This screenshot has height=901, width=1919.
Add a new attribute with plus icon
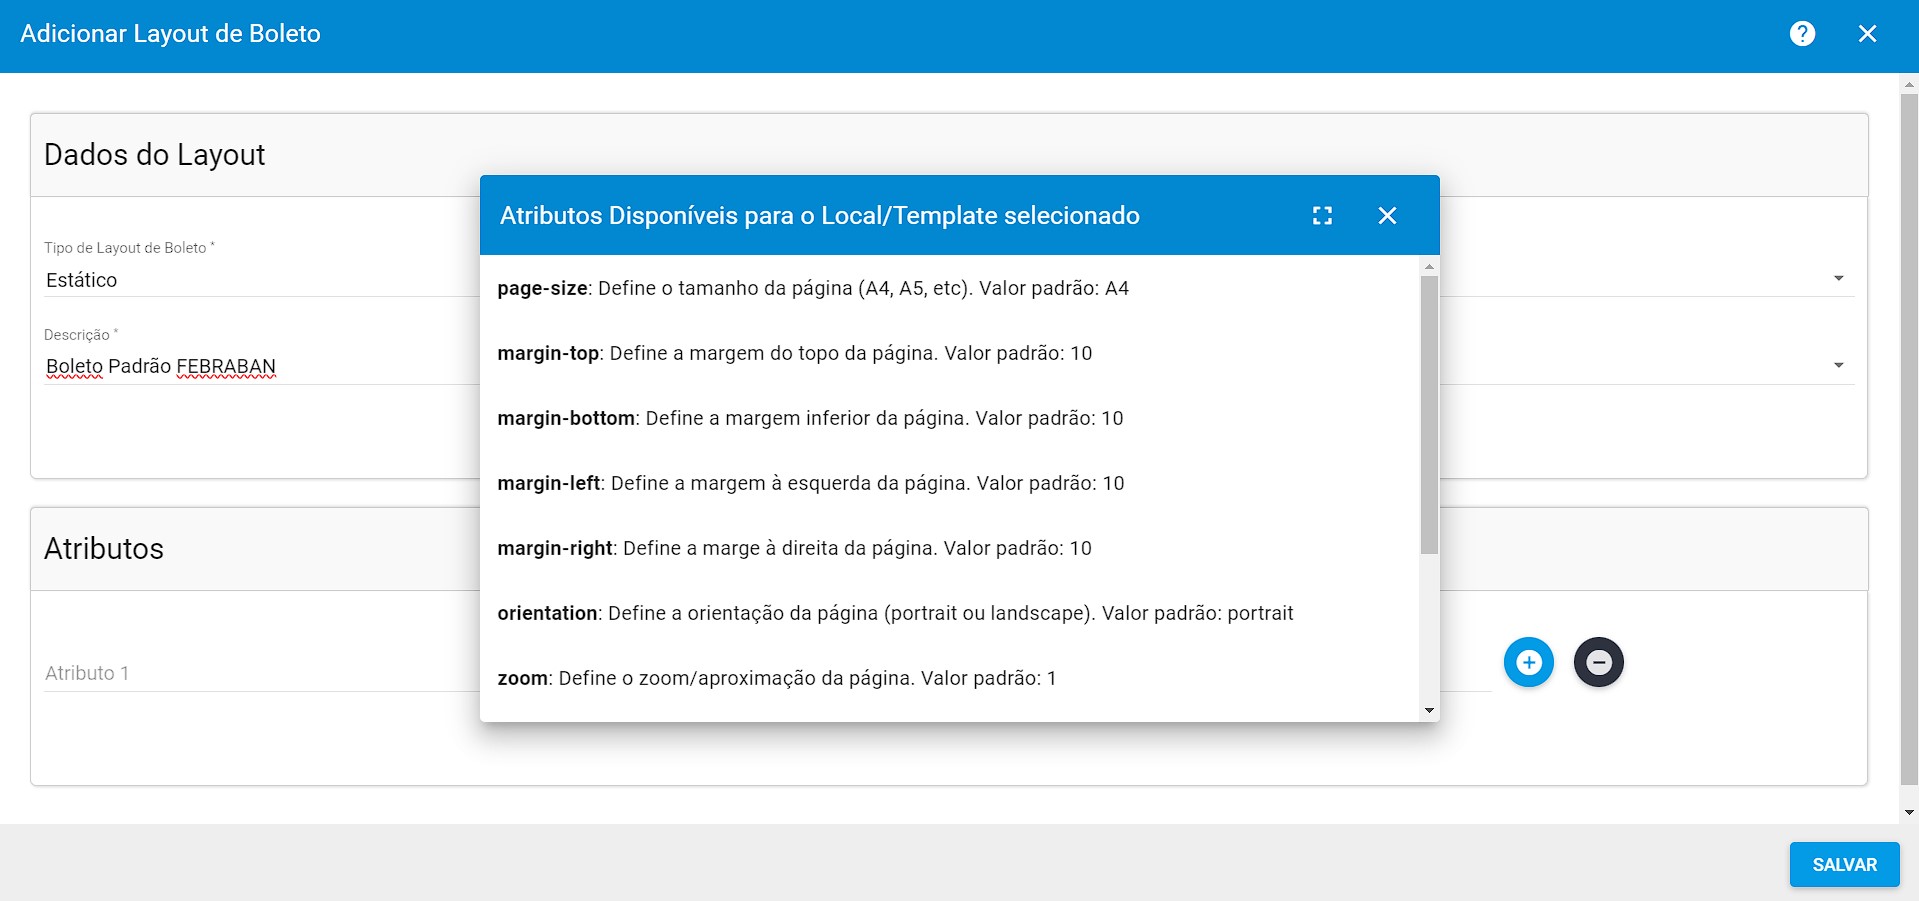(1529, 662)
